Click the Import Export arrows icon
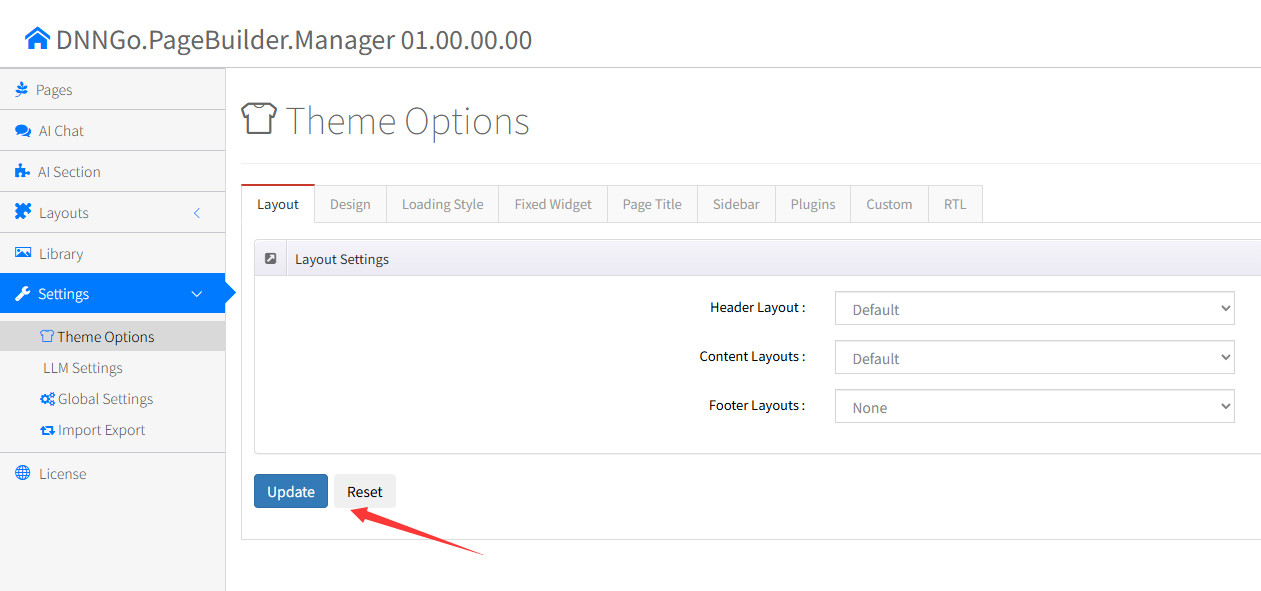This screenshot has height=591, width=1261. [x=47, y=430]
